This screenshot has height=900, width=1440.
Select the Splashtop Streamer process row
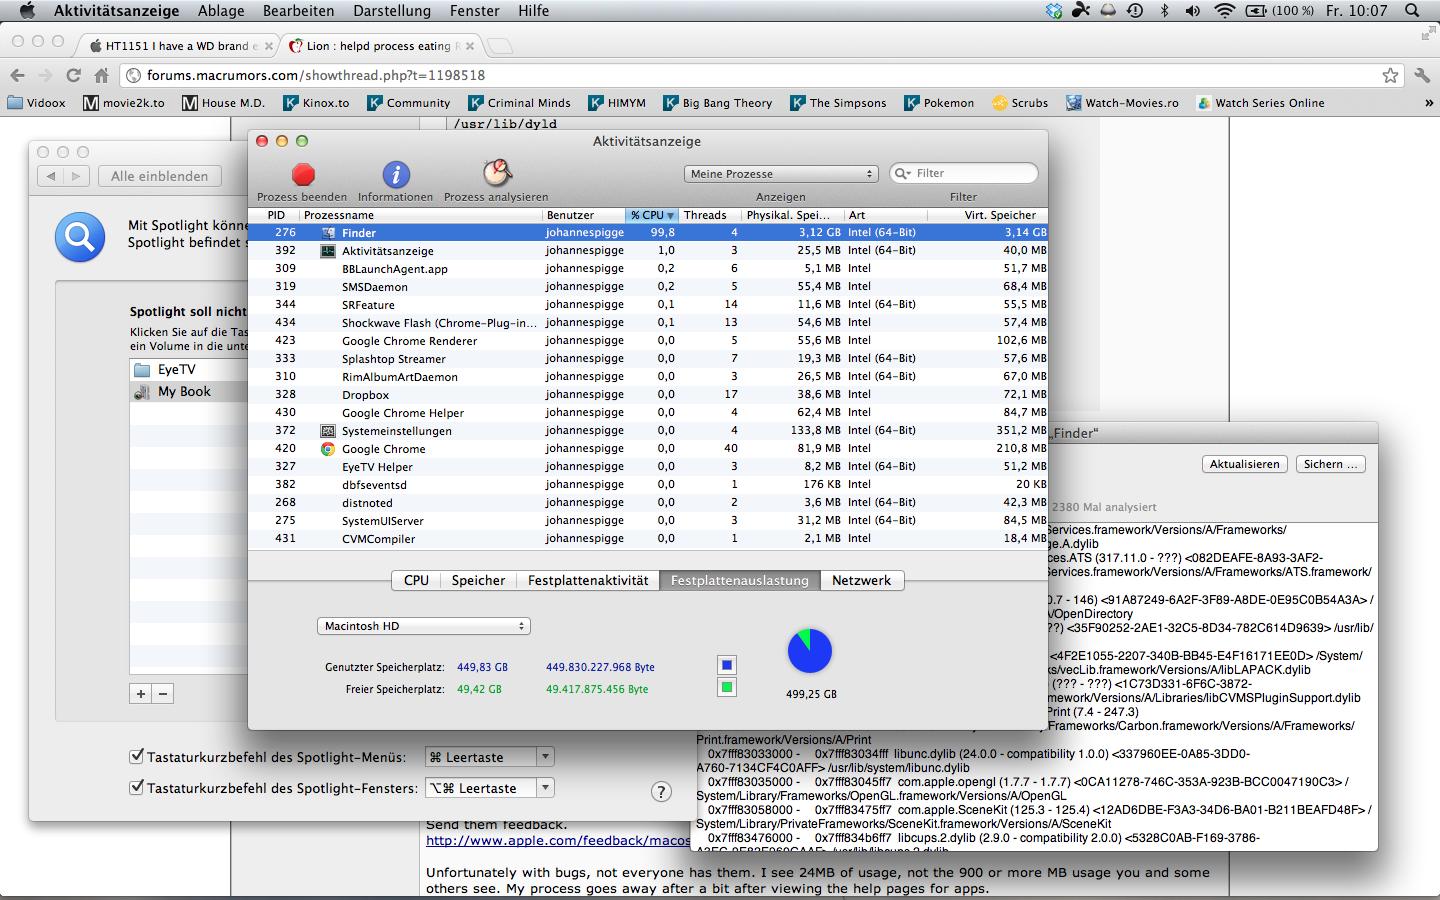pos(647,359)
